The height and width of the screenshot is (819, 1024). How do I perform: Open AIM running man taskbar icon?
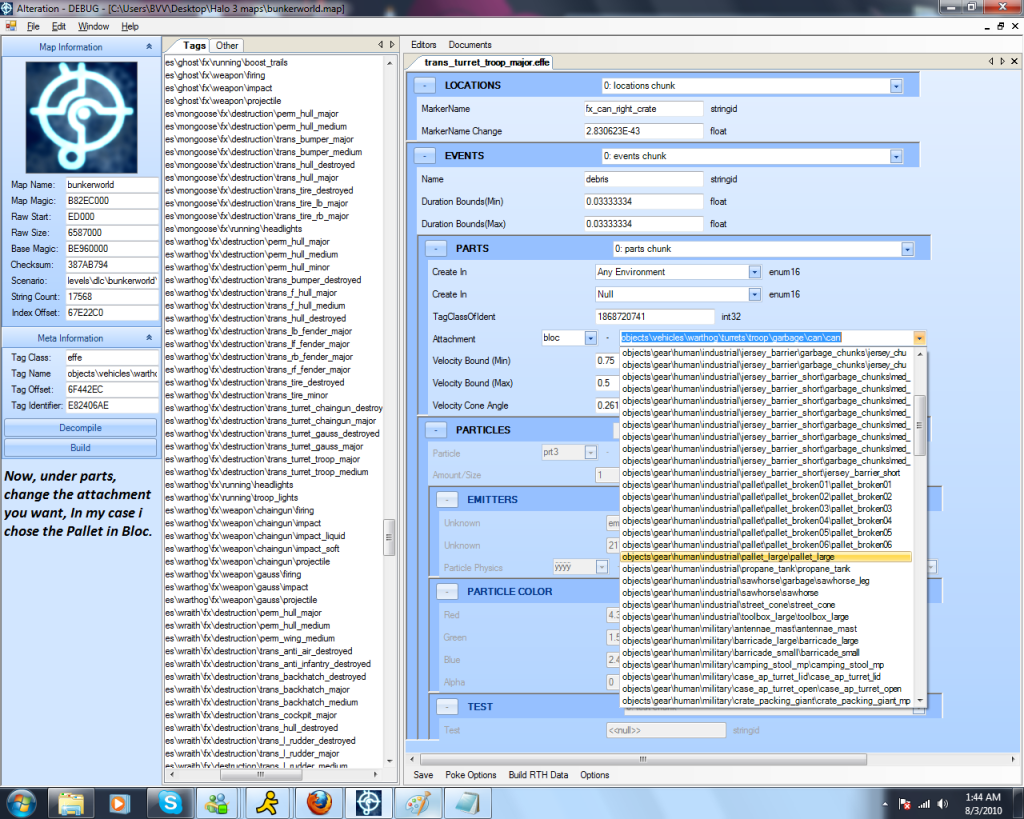click(267, 803)
